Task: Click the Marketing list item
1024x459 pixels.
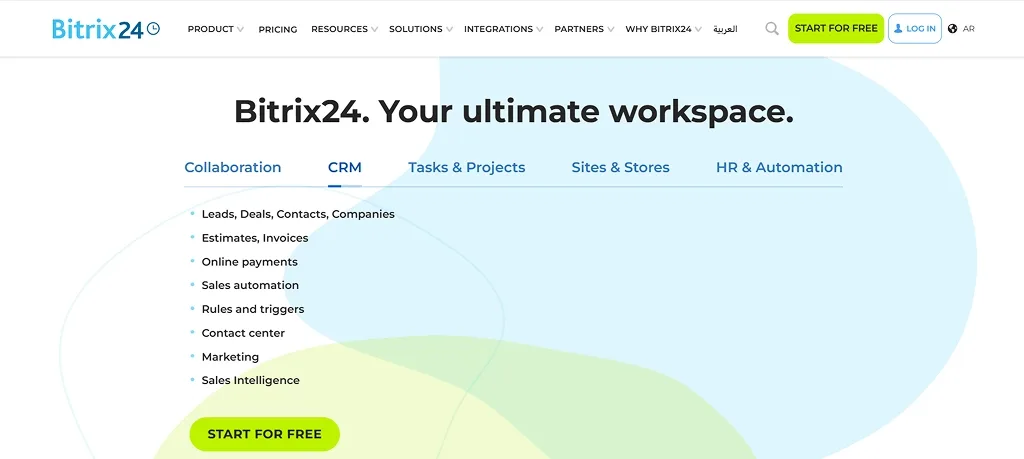Action: coord(230,356)
